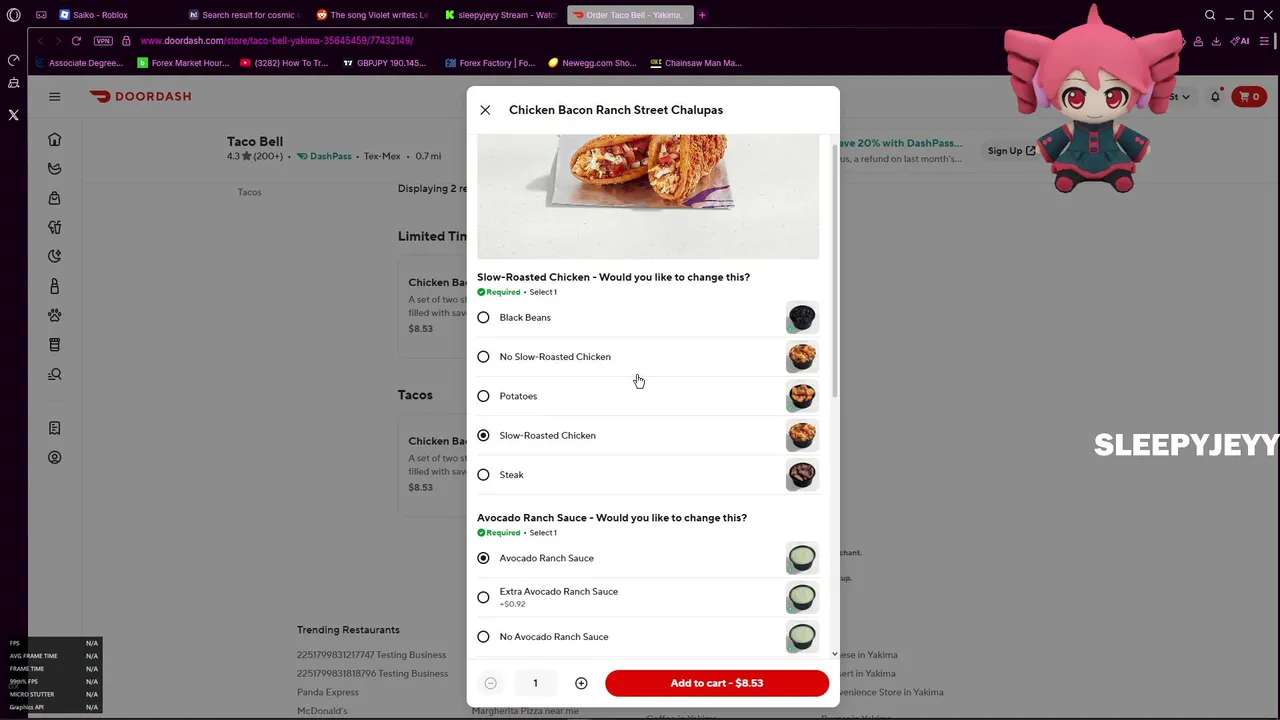Click the quantity plus icon
Image resolution: width=1280 pixels, height=720 pixels.
(581, 683)
